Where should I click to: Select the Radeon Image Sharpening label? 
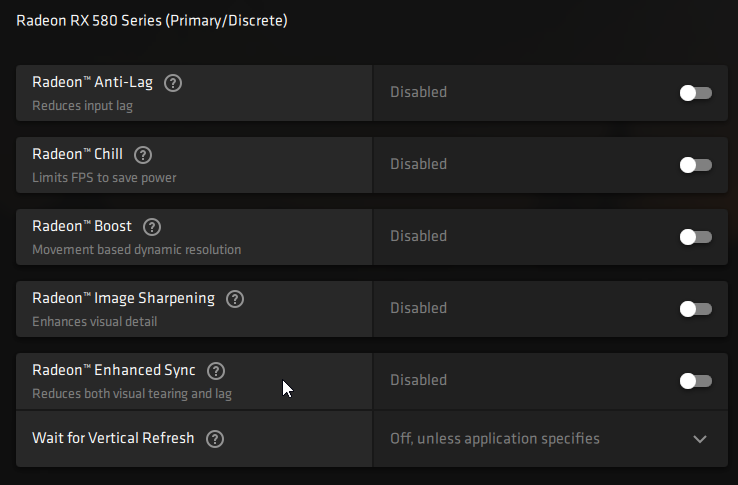click(x=123, y=299)
